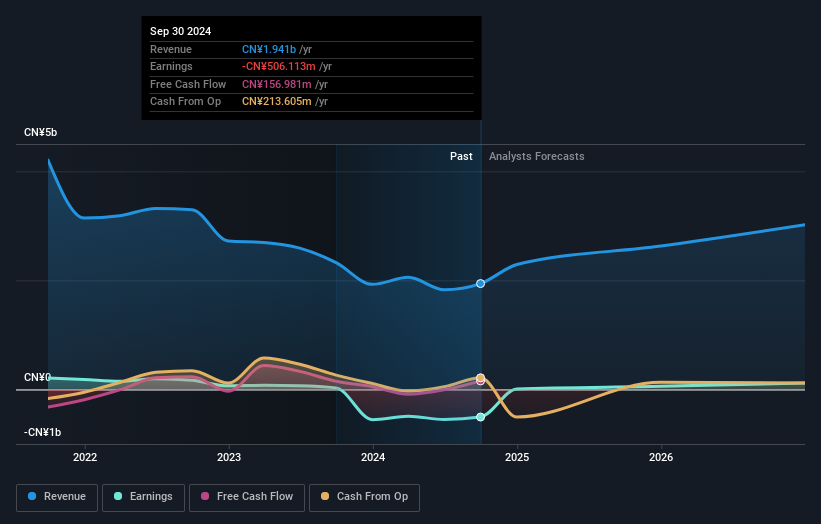Screen dimensions: 821x524
Task: Click the orange Cash From Op data point marker
Action: (480, 377)
